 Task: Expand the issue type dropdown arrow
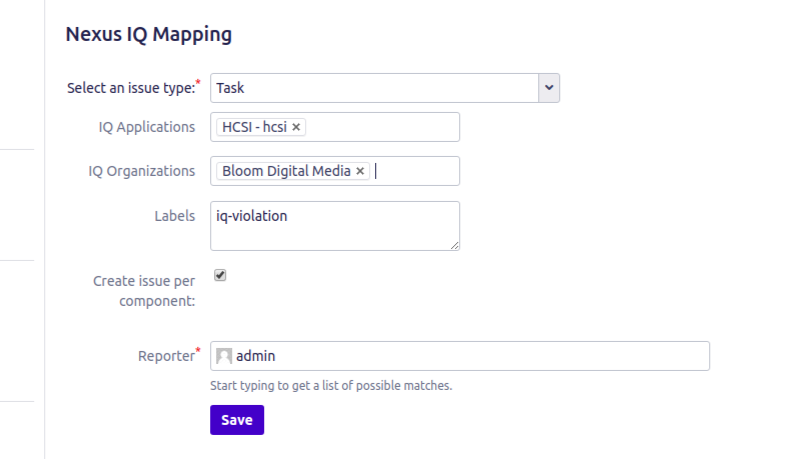click(x=548, y=88)
